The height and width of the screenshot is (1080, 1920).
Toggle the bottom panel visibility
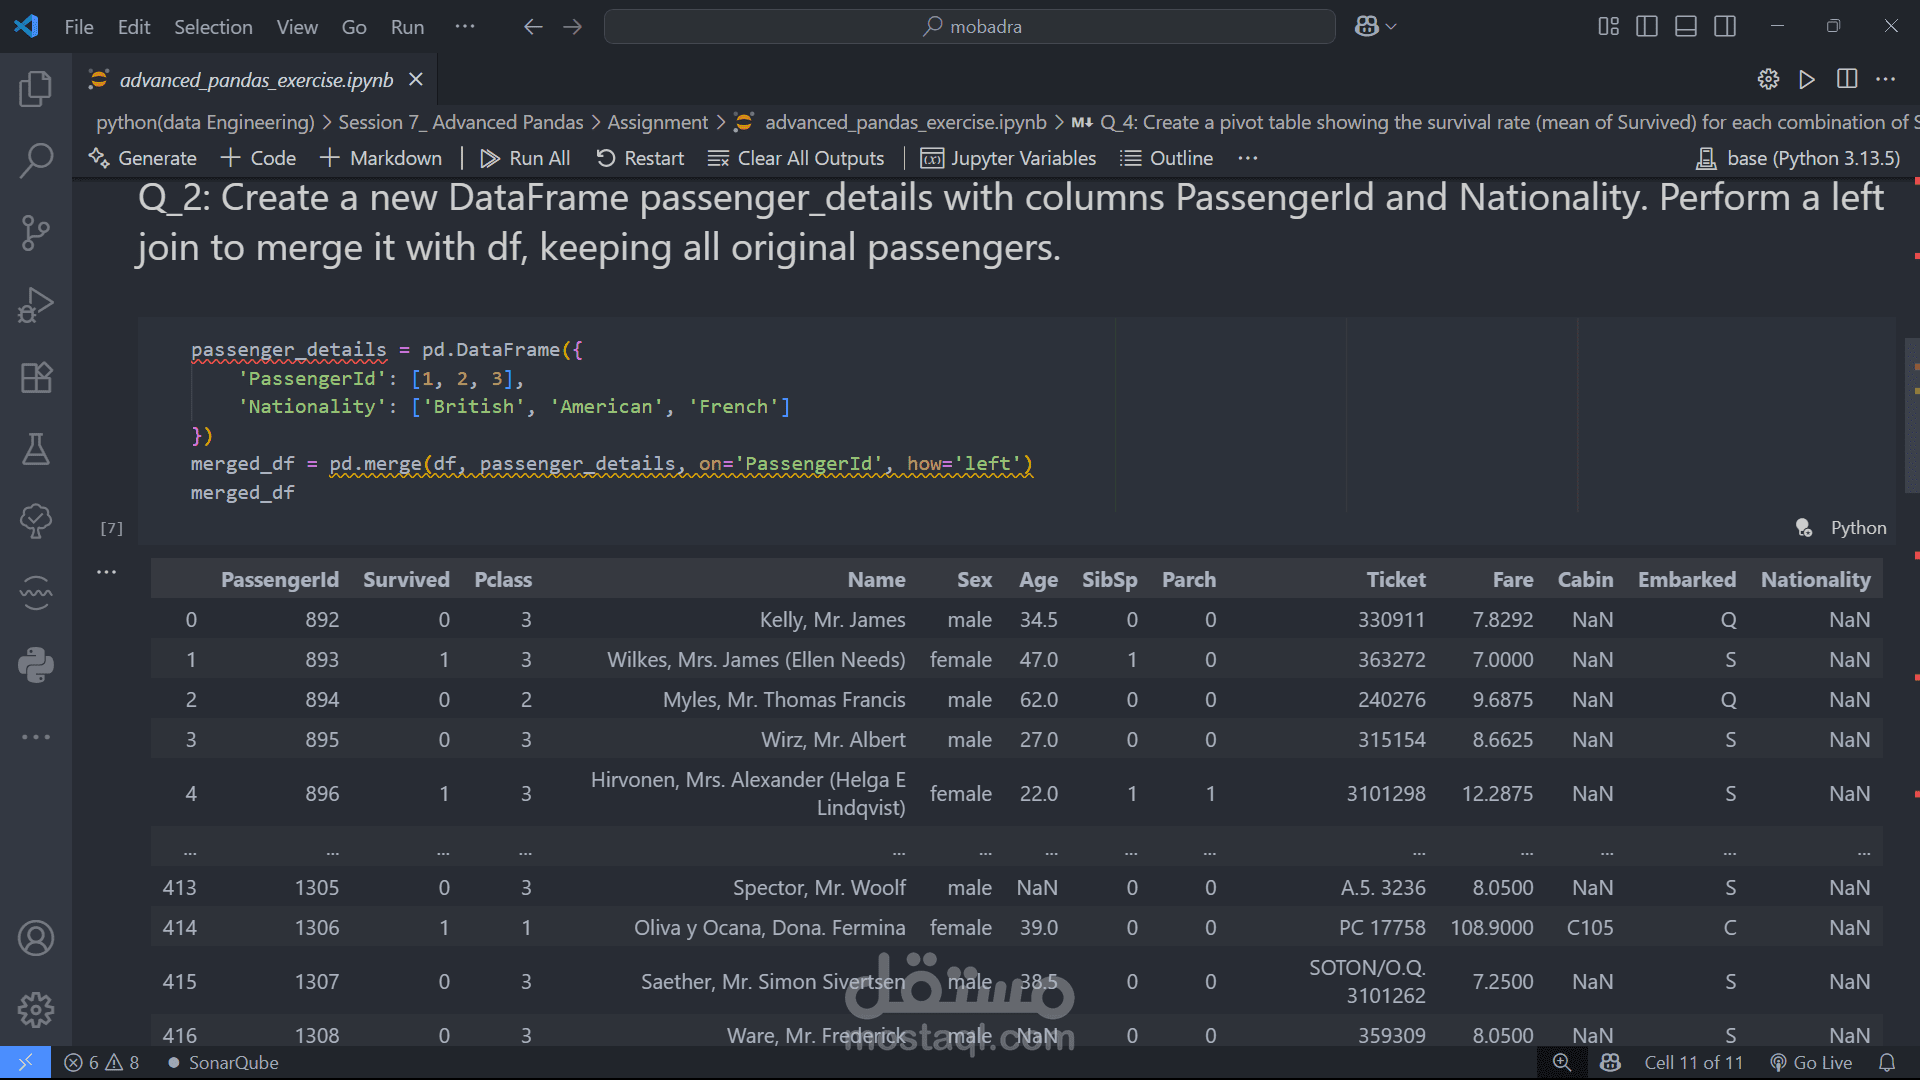1686,27
